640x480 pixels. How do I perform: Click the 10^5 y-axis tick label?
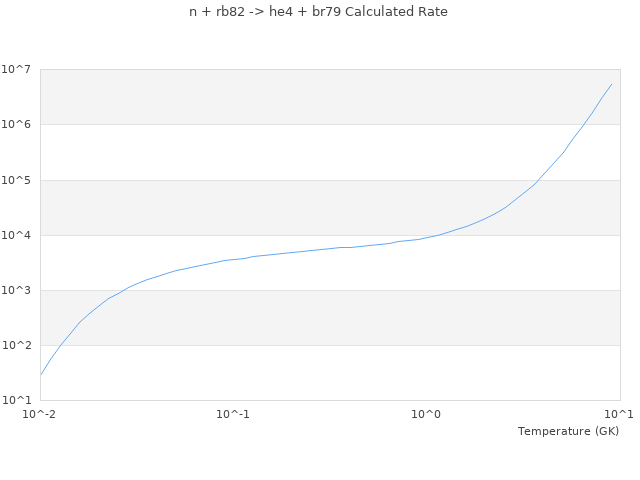coord(17,180)
